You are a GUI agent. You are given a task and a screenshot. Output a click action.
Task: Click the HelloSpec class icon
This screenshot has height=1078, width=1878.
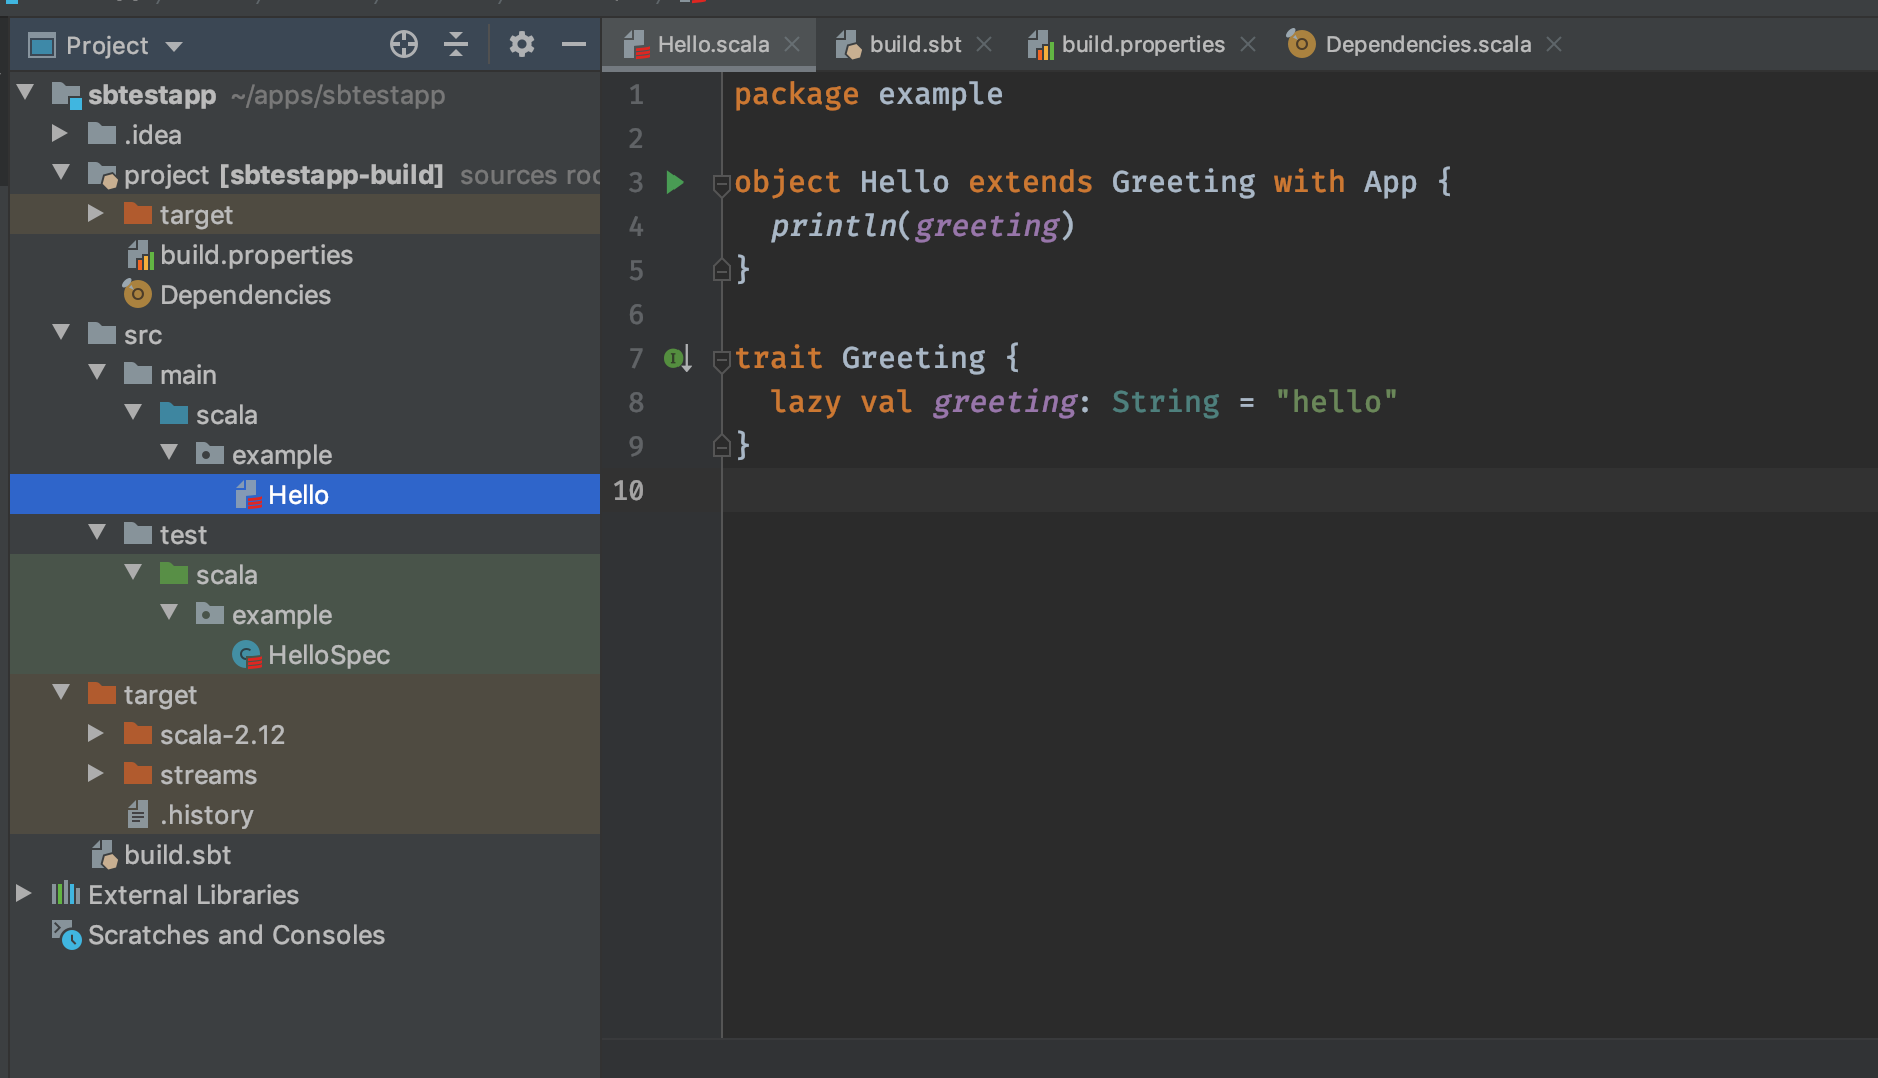tap(246, 655)
